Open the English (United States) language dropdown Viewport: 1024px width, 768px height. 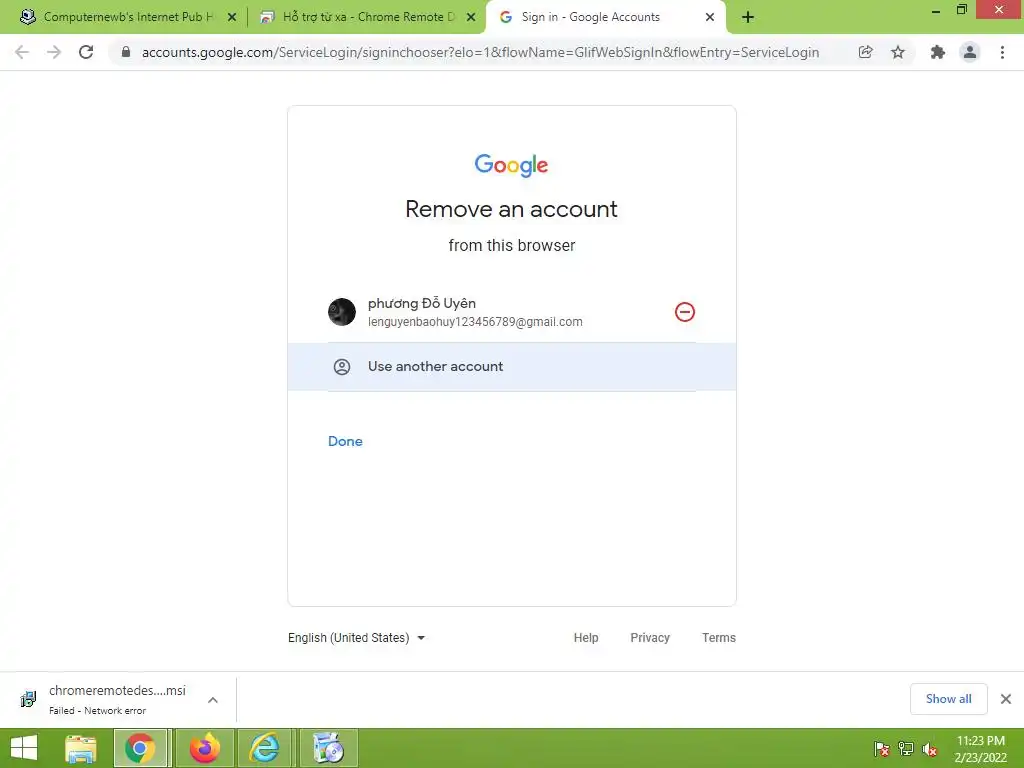[357, 637]
